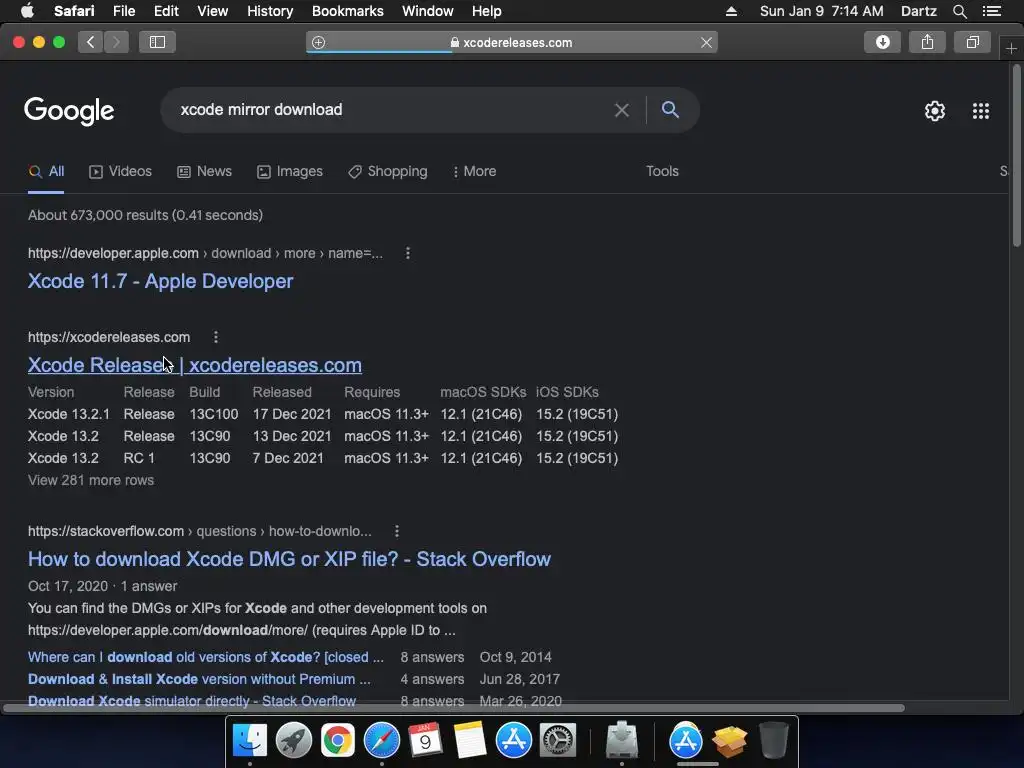This screenshot has width=1024, height=768.
Task: Open the Edit menu
Action: tap(166, 11)
